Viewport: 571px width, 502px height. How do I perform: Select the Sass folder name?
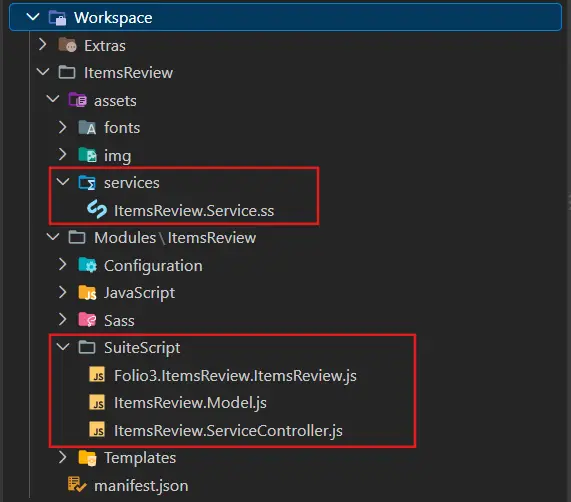[x=119, y=321]
